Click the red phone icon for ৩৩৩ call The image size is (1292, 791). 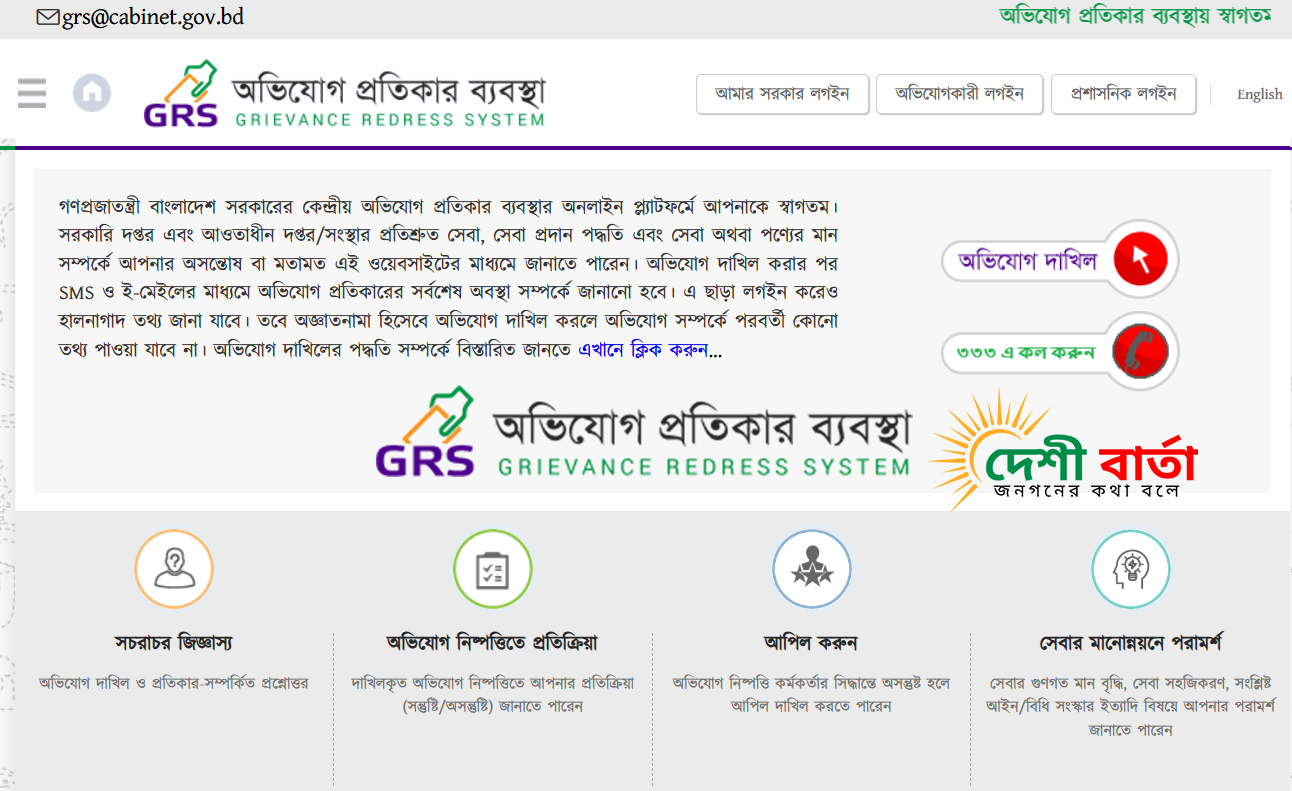tap(1140, 352)
